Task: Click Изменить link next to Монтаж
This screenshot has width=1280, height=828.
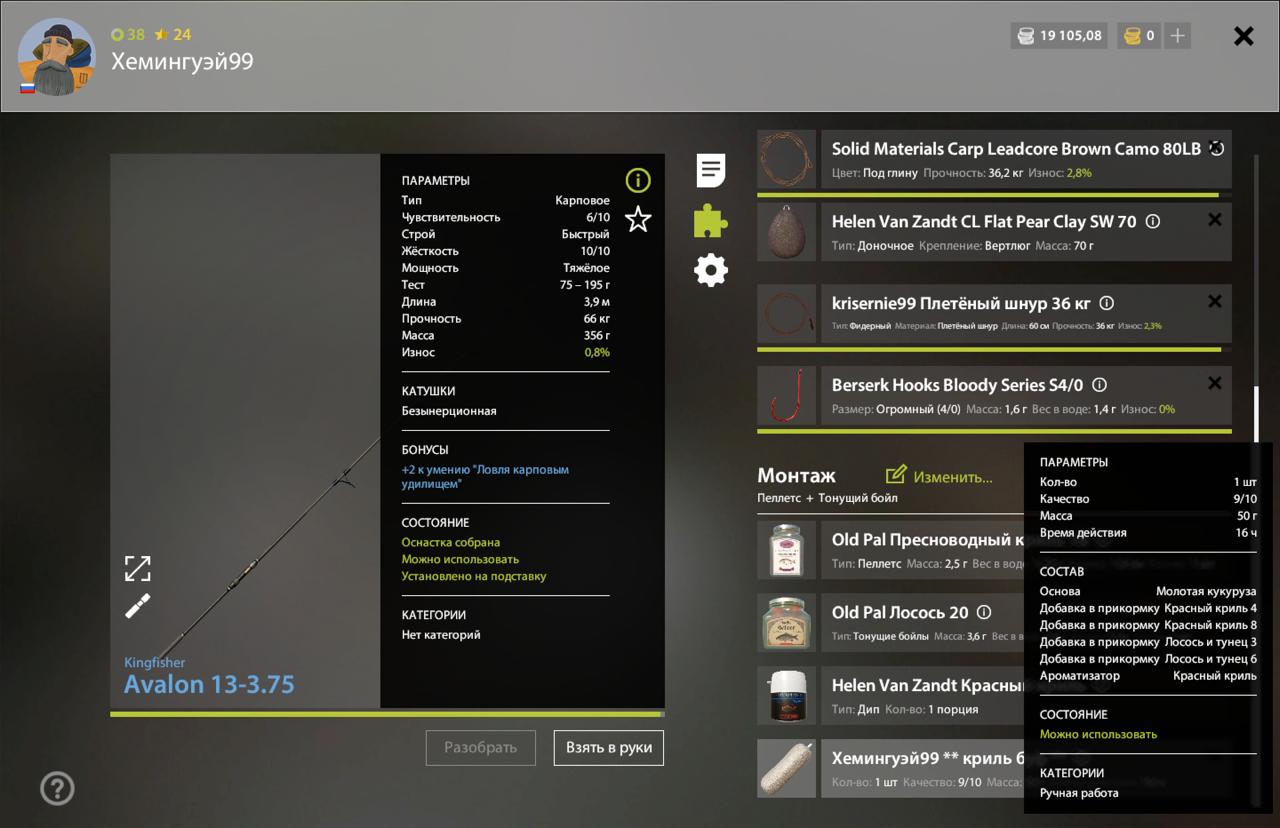Action: pos(939,477)
